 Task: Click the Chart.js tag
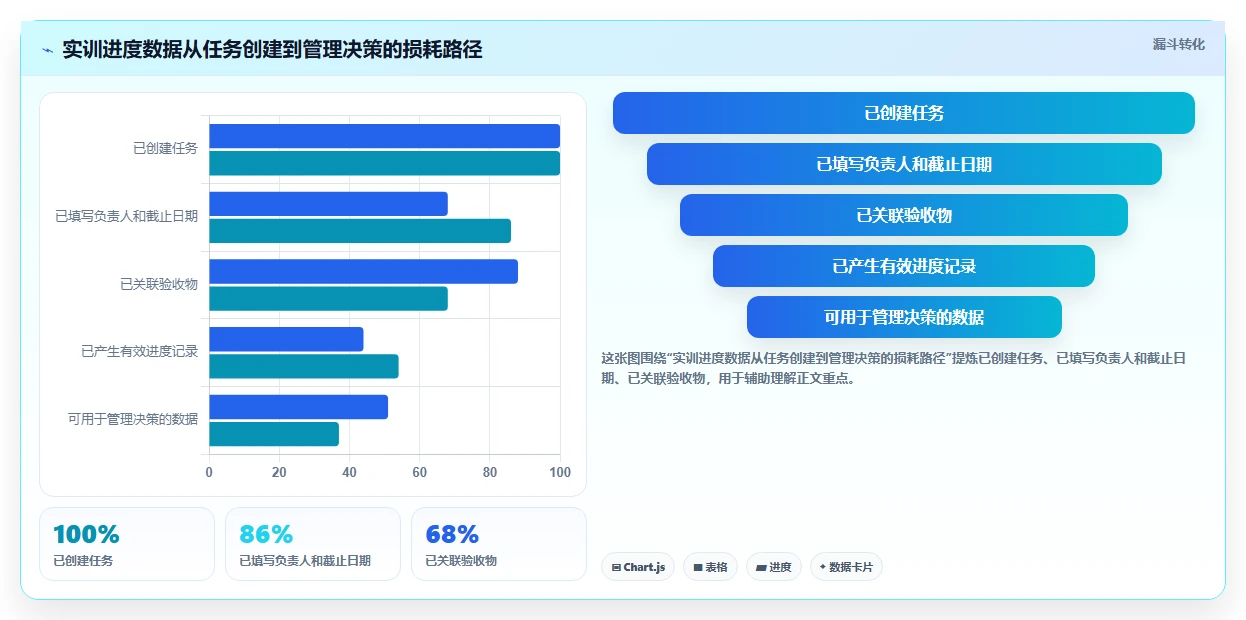pyautogui.click(x=638, y=567)
